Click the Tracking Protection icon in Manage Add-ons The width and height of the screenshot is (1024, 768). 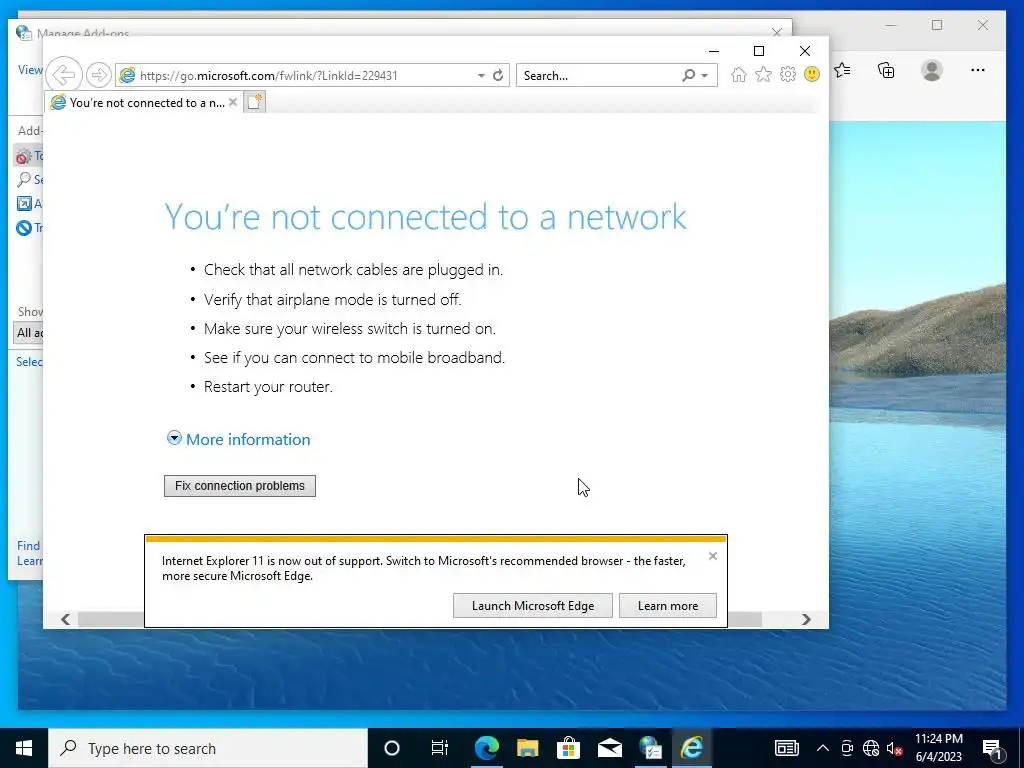tap(24, 228)
